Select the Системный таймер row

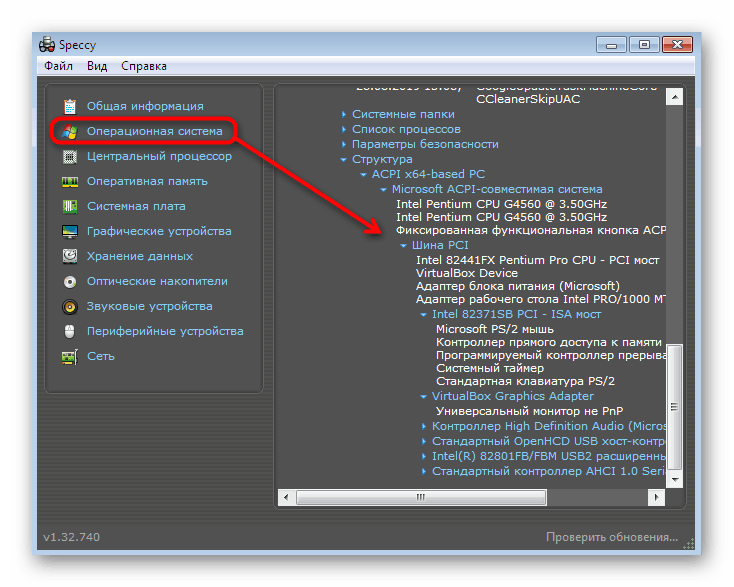pos(490,368)
